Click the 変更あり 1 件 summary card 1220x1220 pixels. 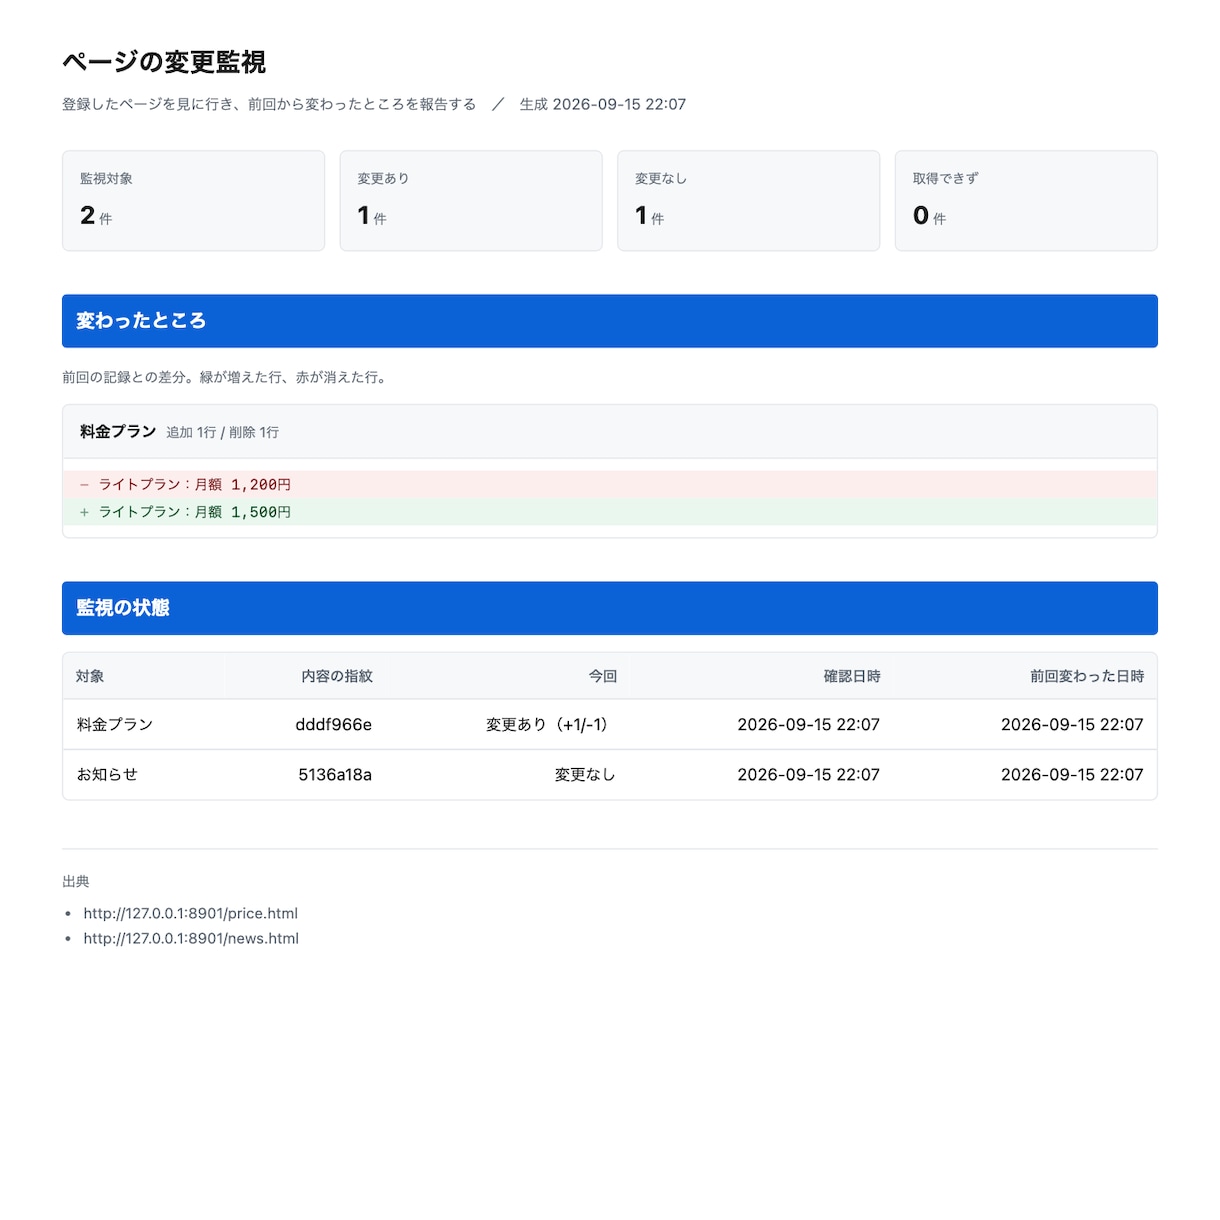[471, 201]
